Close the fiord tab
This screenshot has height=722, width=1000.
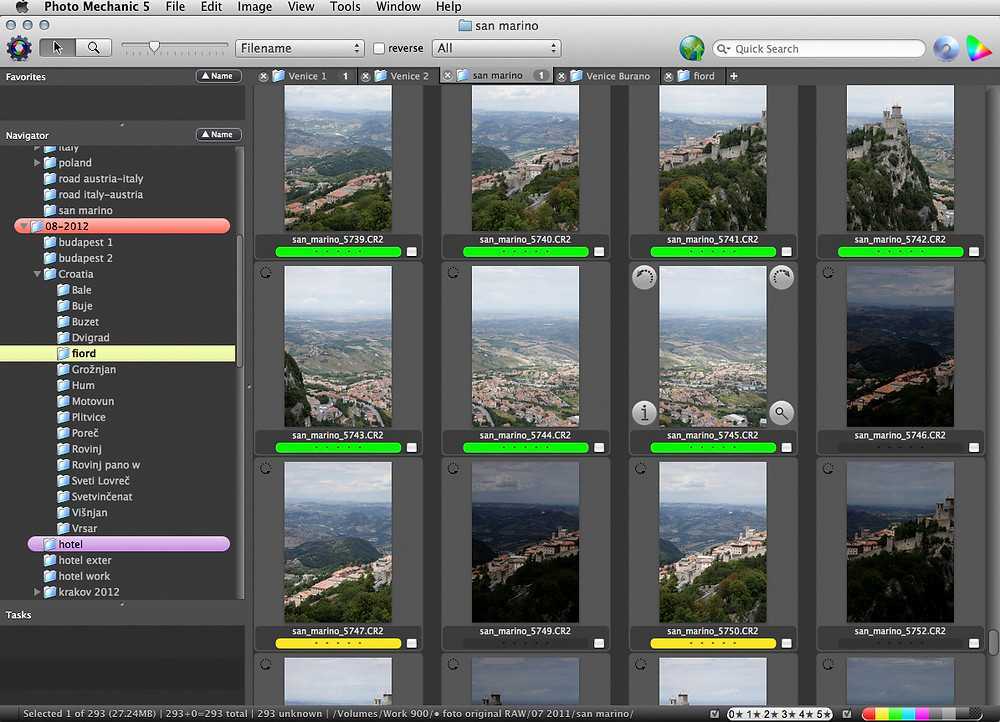point(668,76)
